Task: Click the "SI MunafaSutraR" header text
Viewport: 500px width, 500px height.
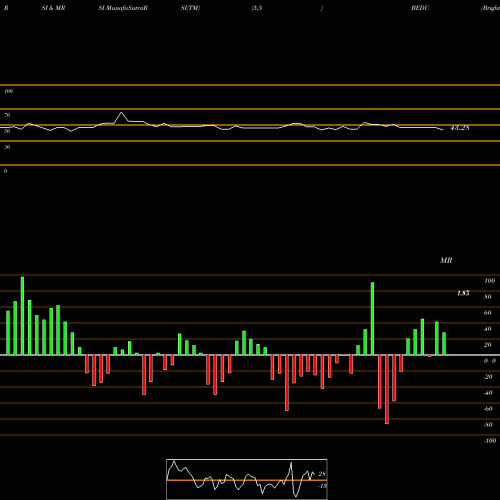Action: click(x=123, y=8)
